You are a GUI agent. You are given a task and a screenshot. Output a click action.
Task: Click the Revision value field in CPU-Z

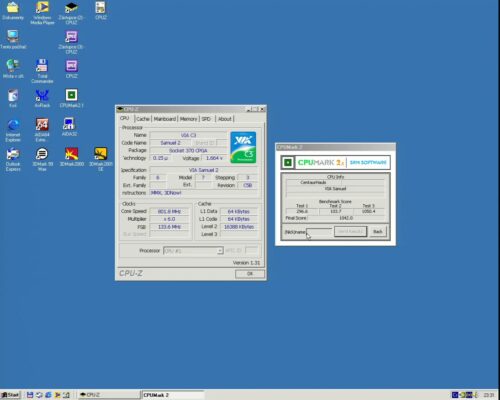point(248,185)
